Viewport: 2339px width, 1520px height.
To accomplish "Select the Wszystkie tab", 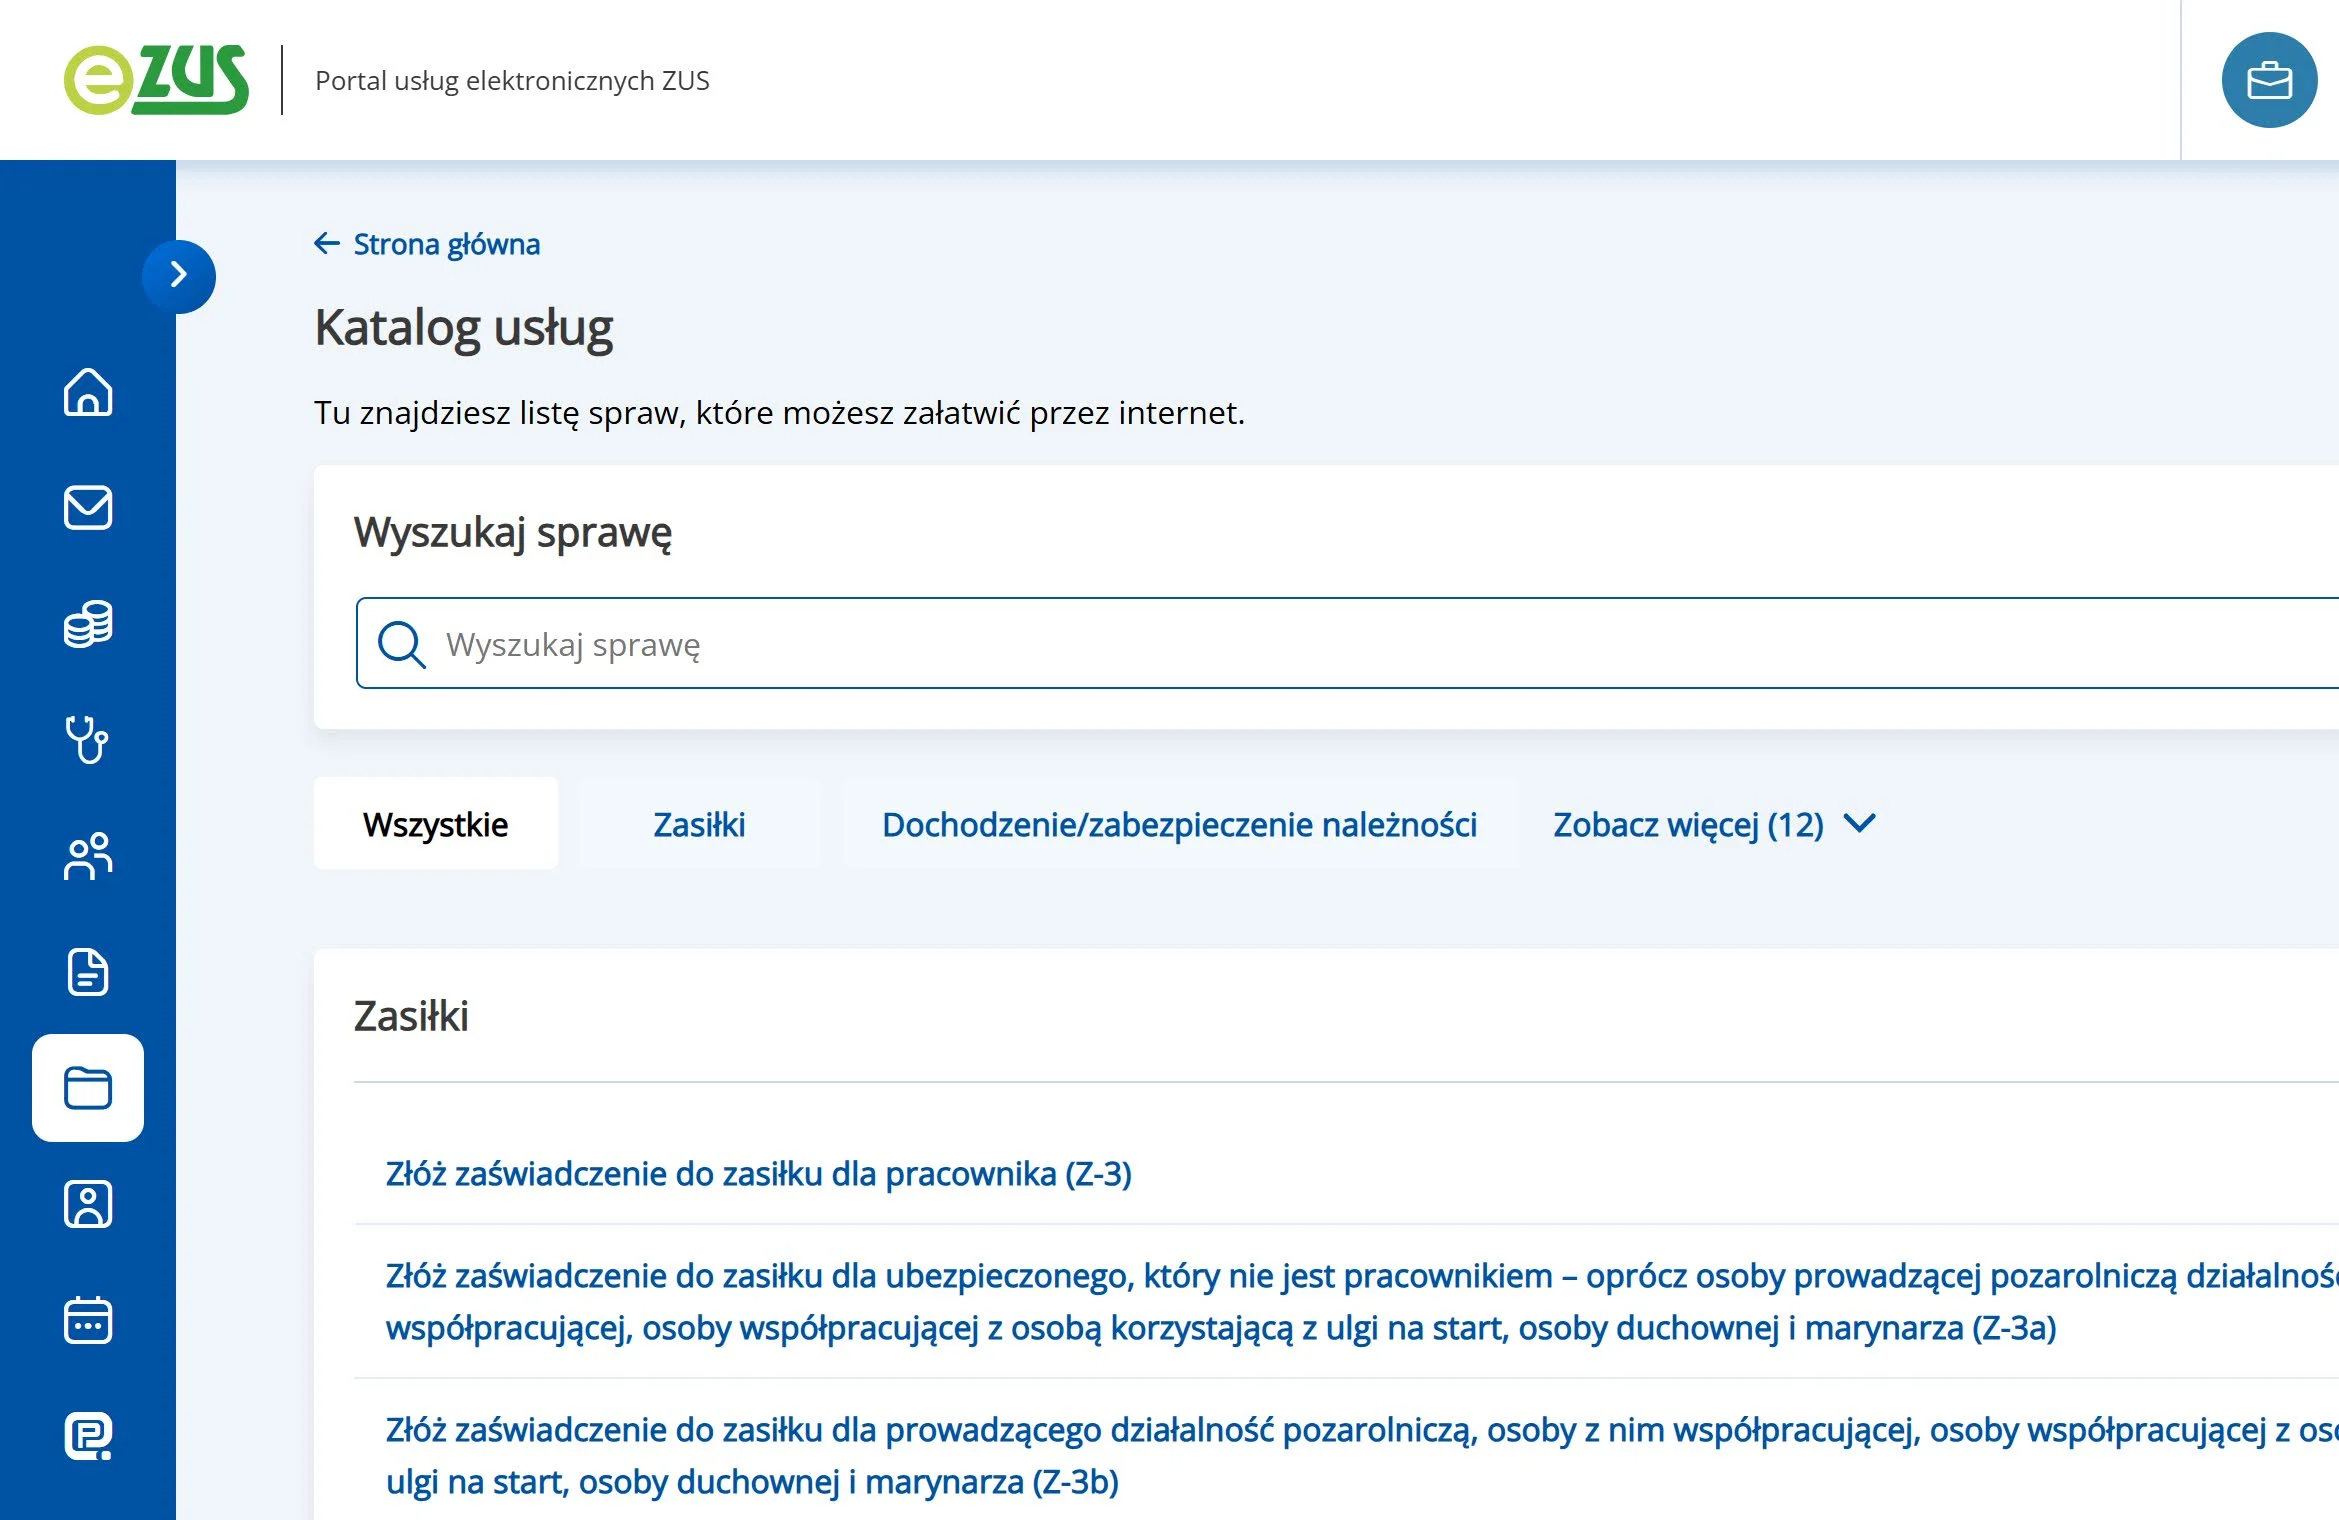I will coord(435,824).
